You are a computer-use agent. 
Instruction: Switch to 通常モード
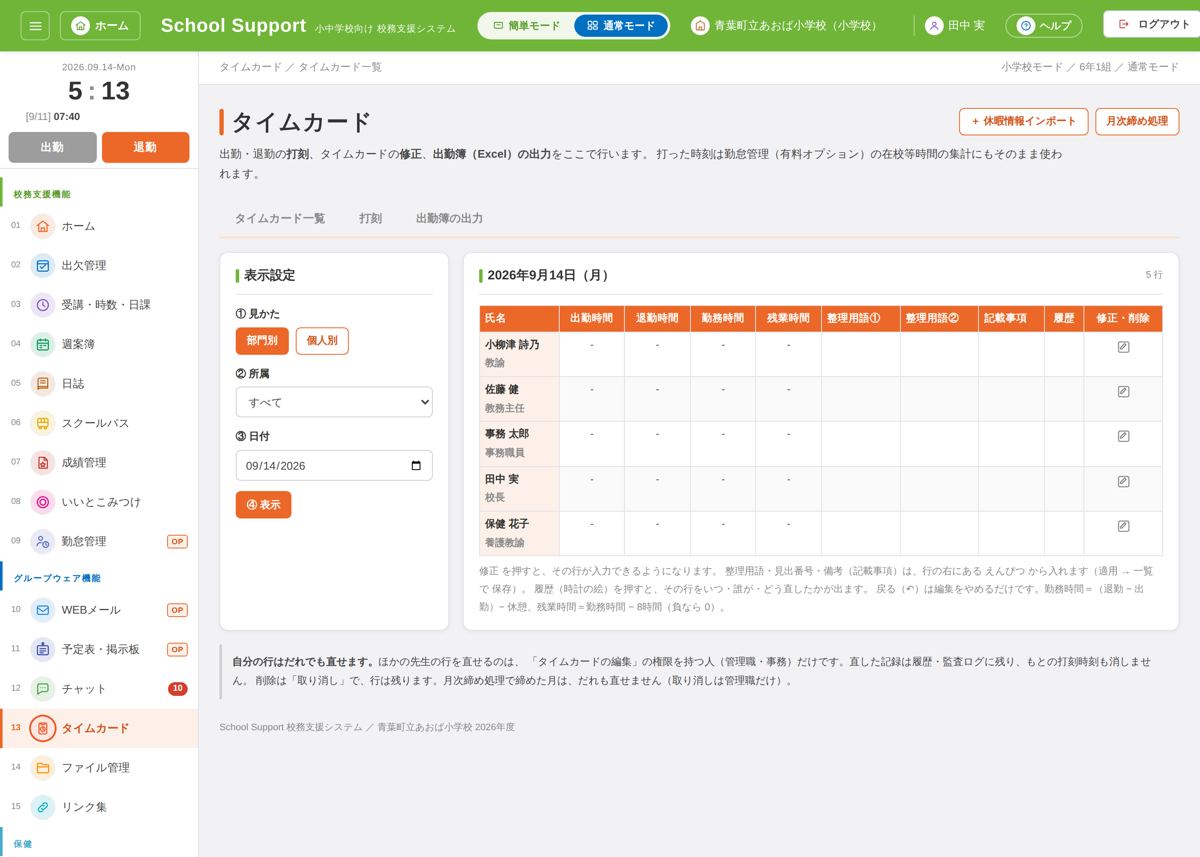[x=621, y=25]
